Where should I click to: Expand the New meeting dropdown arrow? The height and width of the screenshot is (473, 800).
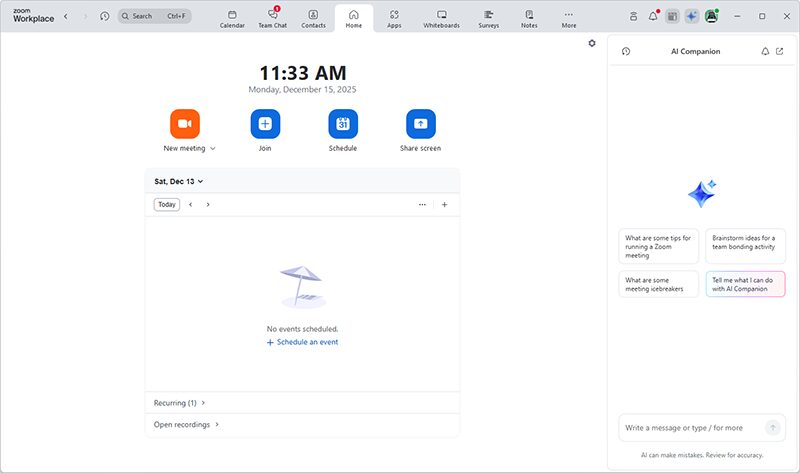click(213, 149)
